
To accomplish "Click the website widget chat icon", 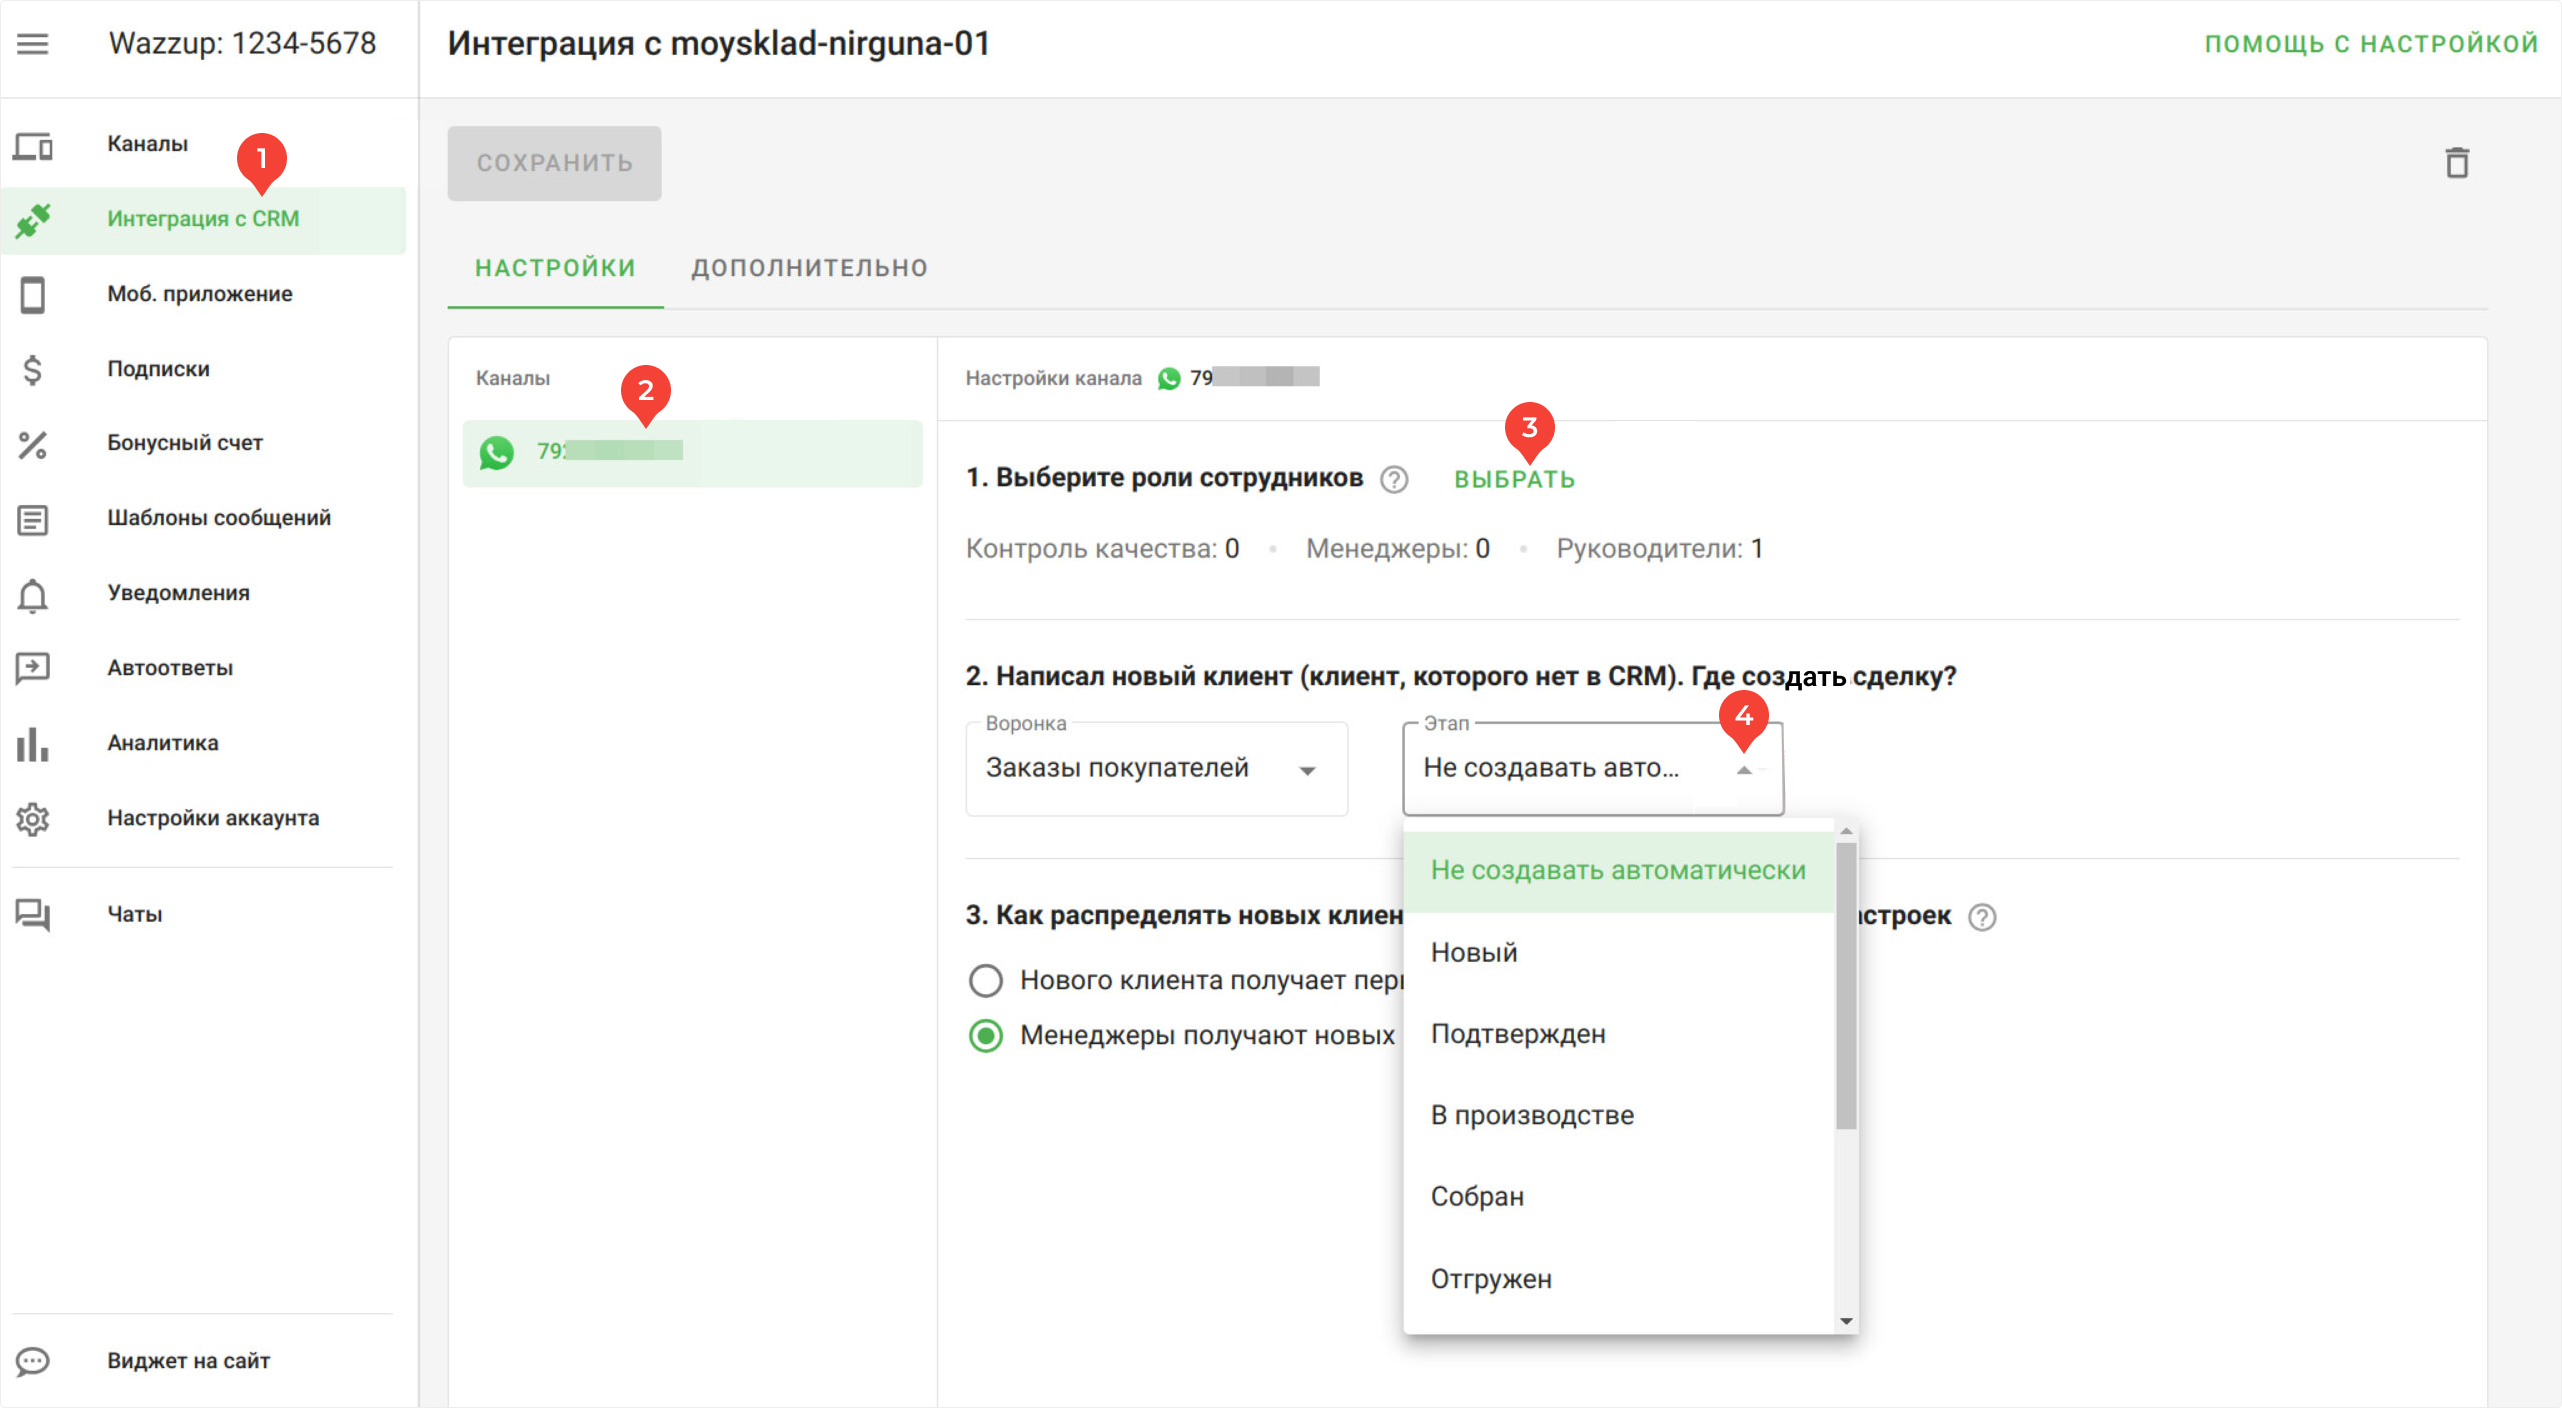I will tap(32, 1361).
